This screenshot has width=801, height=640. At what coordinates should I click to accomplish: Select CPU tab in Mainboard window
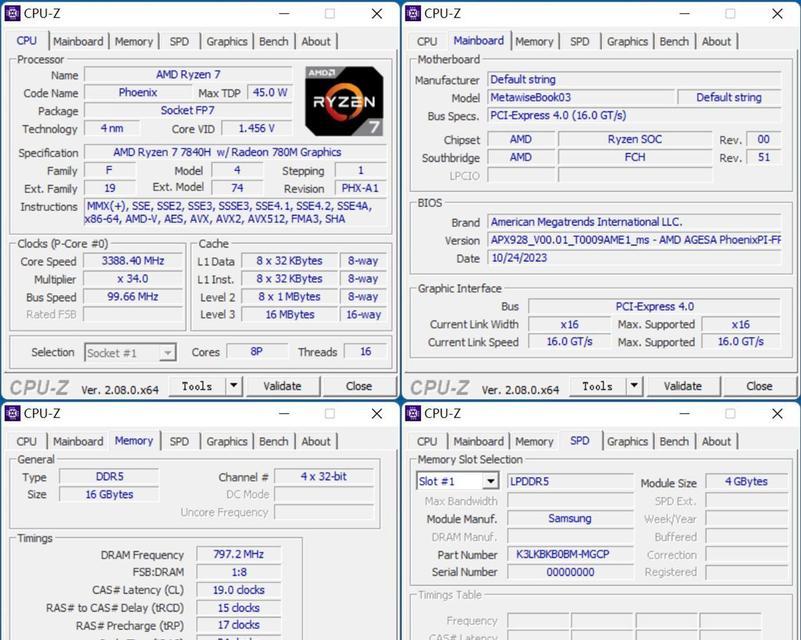427,41
